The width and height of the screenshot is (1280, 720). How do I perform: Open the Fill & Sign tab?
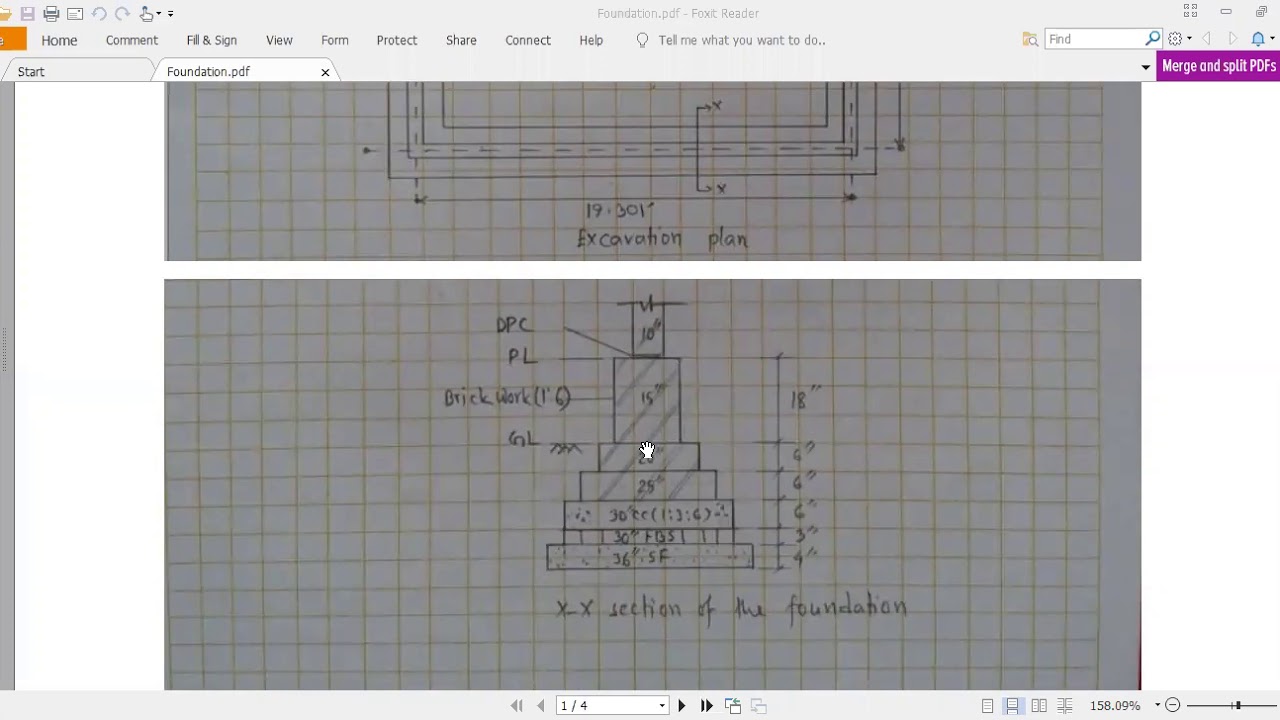point(212,40)
